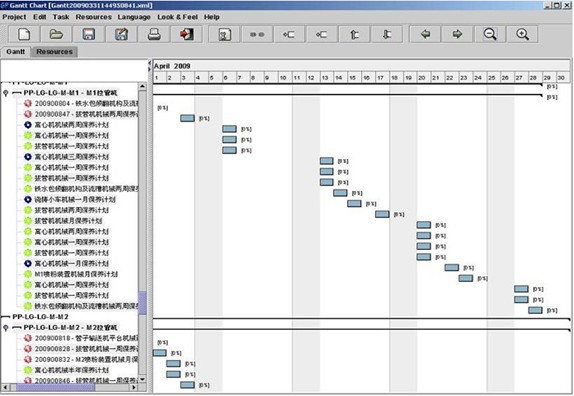The height and width of the screenshot is (396, 574).
Task: Open a project file with folder icon
Action: (56, 34)
